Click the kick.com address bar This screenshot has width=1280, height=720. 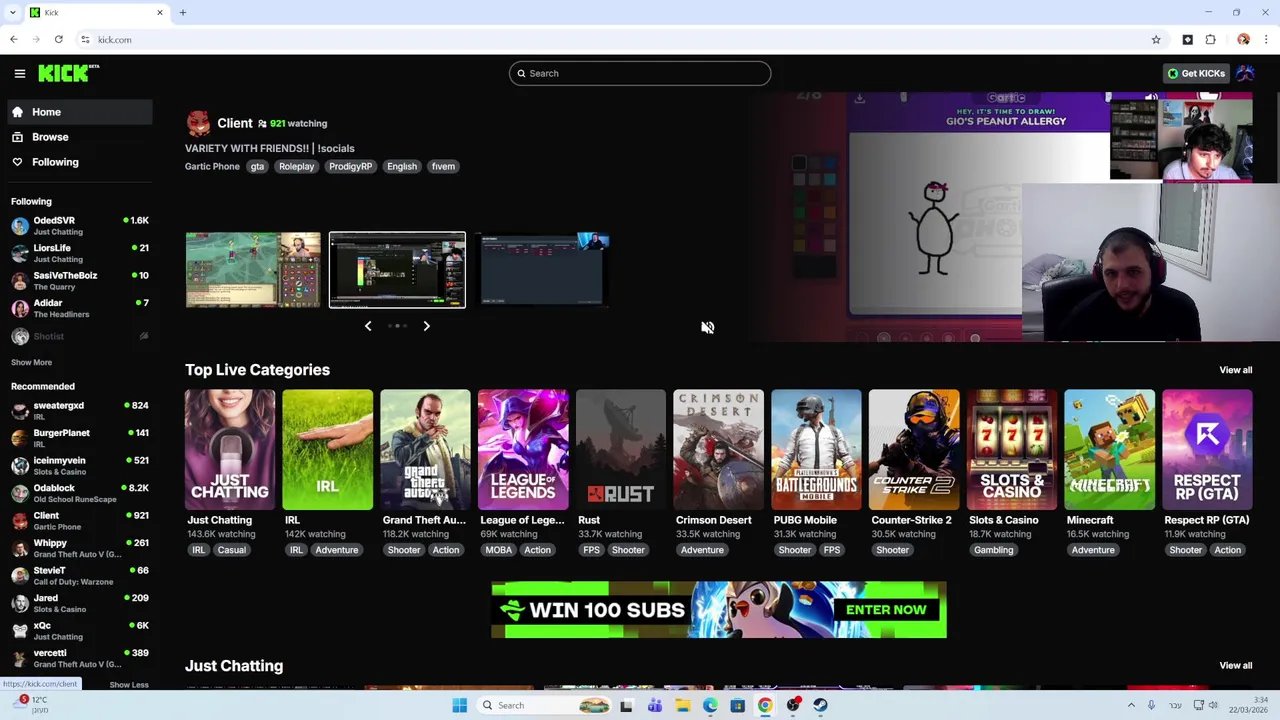tap(610, 40)
